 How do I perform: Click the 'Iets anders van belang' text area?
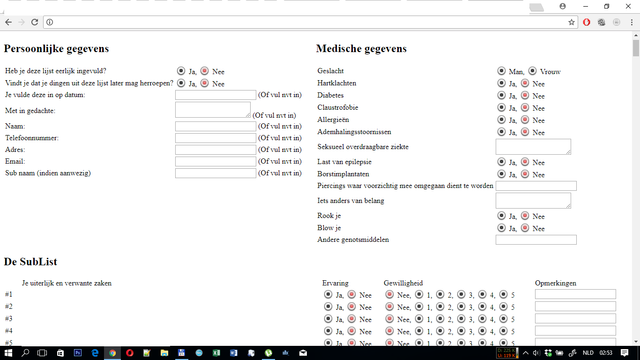point(533,200)
